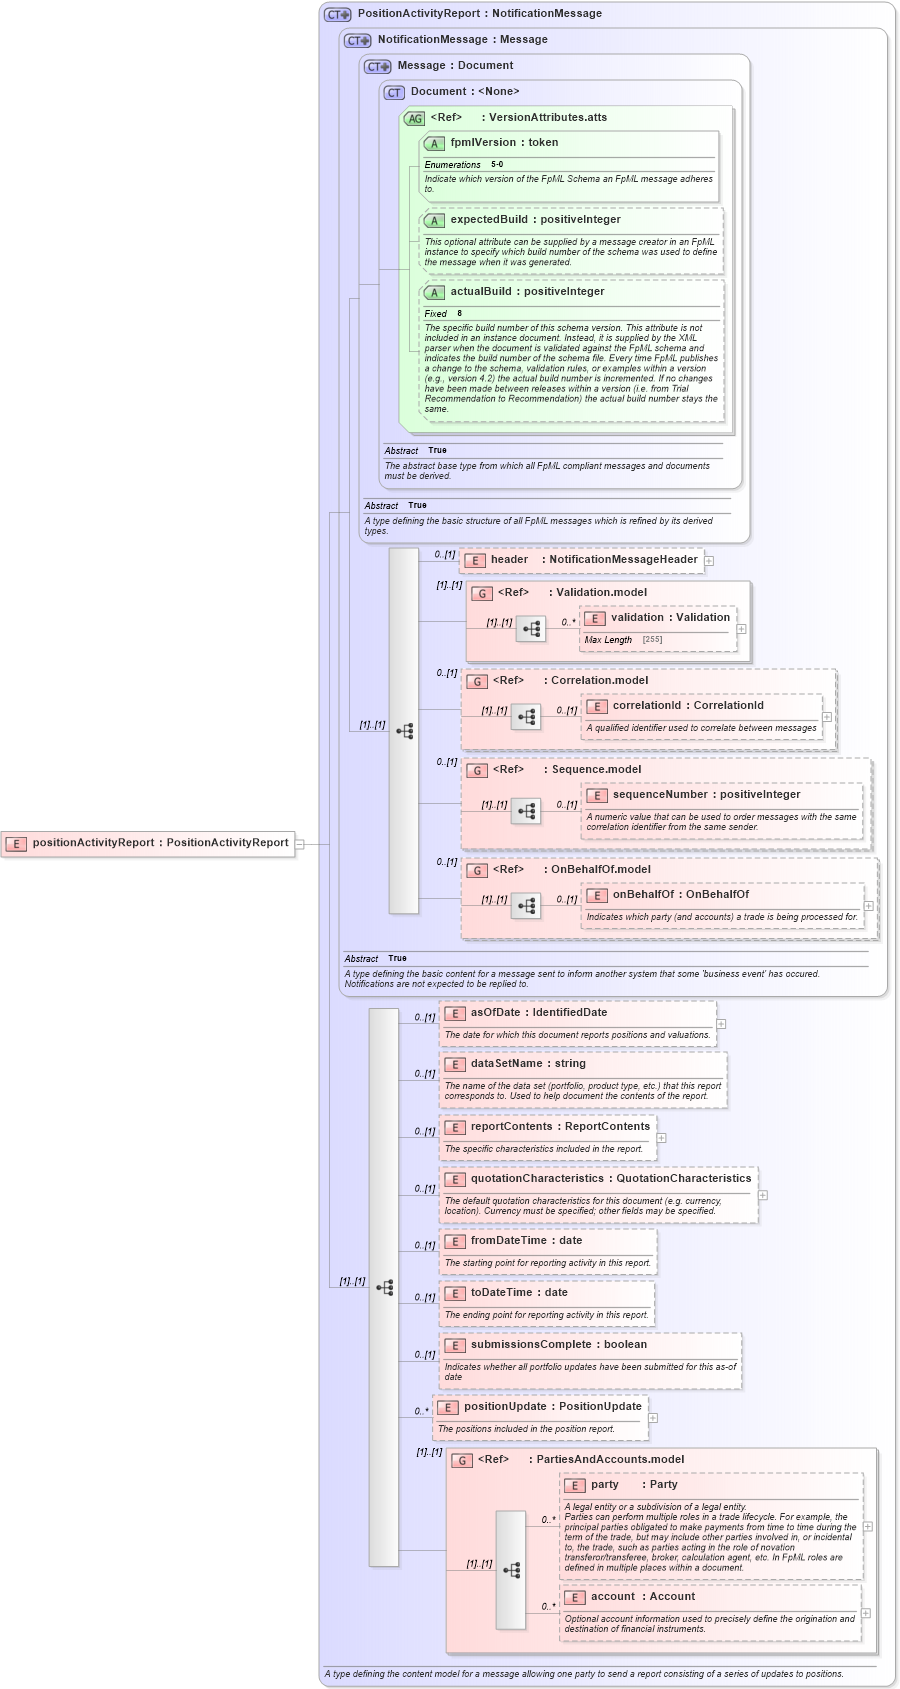Screen dimensions: 900x1689
Task: Click the sequence compositor icon inside OnBehalfOf.model
Action: pos(526,906)
